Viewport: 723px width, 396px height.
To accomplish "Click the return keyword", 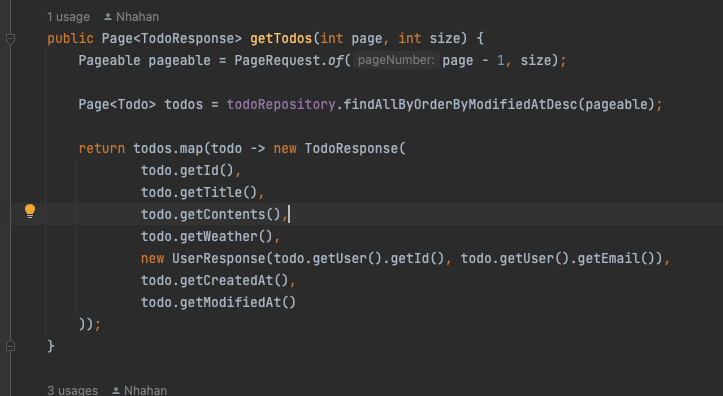I will (x=101, y=148).
